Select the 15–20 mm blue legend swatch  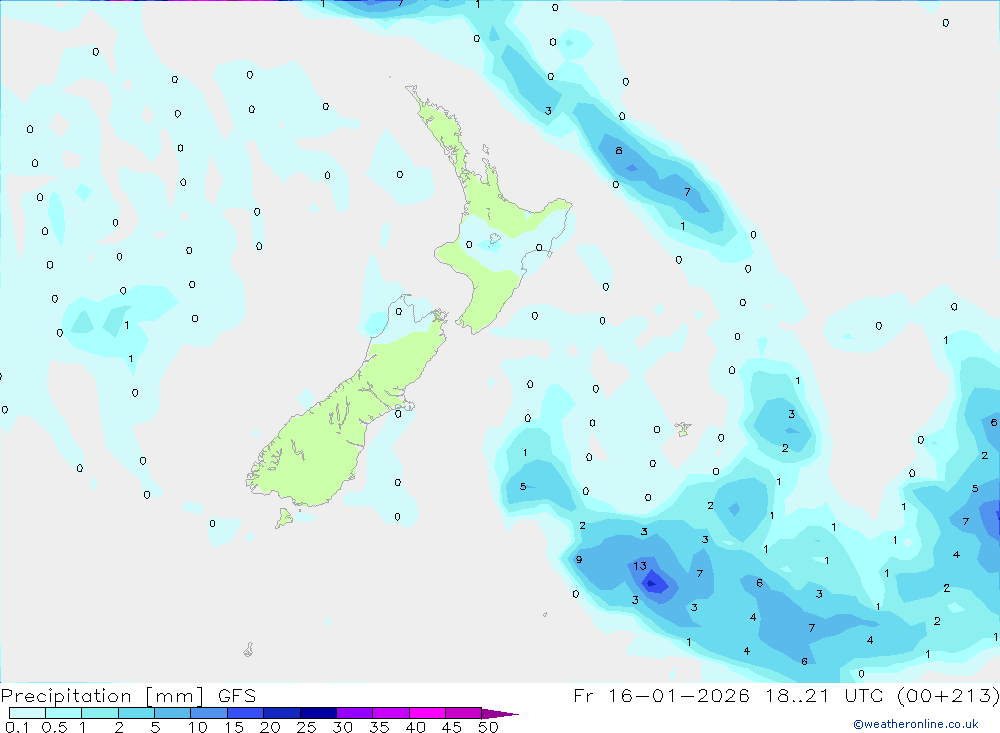[x=246, y=713]
